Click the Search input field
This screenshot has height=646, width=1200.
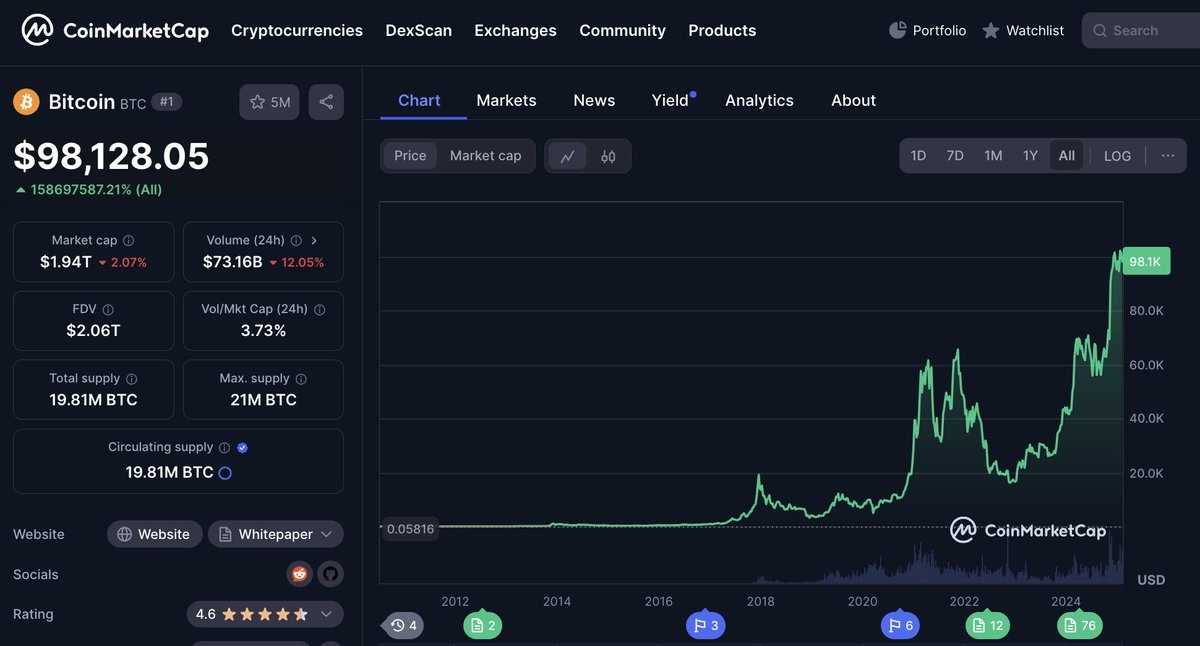point(1145,31)
